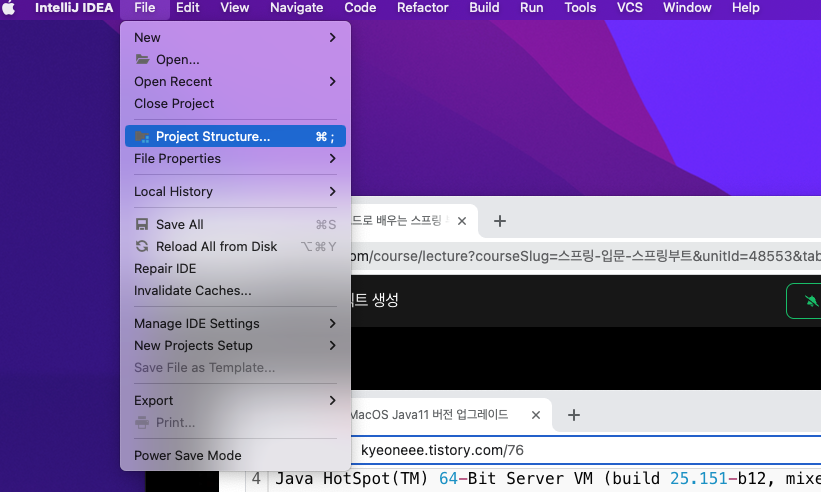Viewport: 821px width, 492px height.
Task: Click the courseSlug URL address bar
Action: click(x=585, y=256)
